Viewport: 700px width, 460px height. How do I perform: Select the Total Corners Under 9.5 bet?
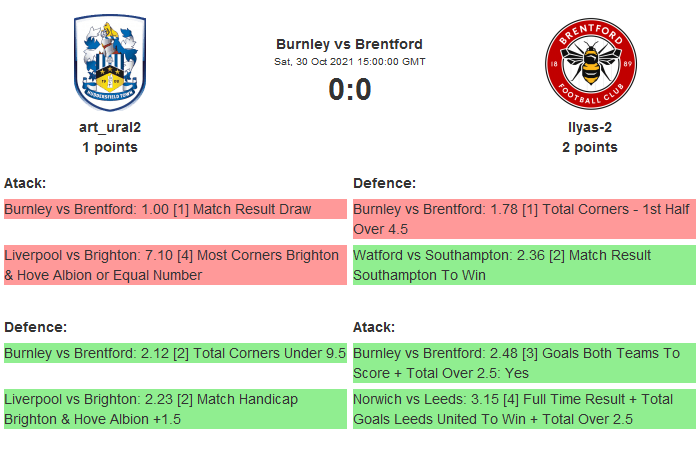pos(175,353)
